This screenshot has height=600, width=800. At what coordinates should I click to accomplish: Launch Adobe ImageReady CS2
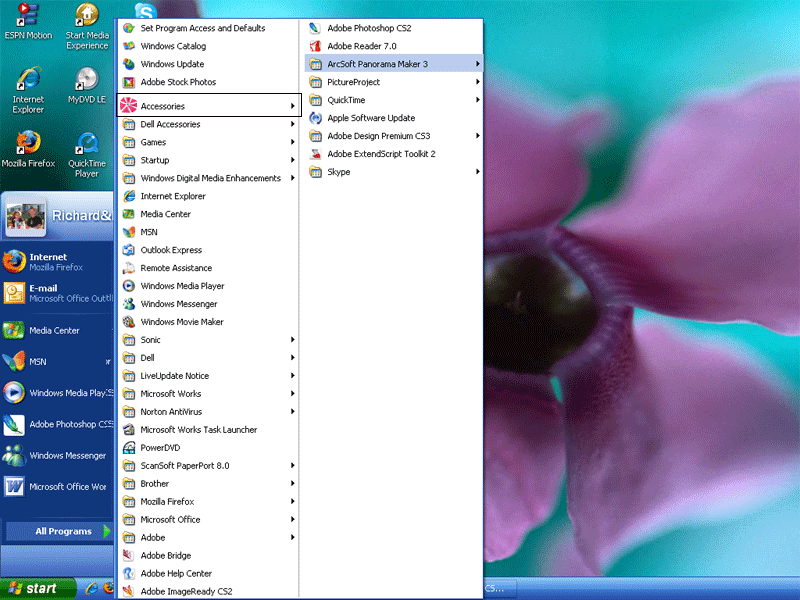click(208, 591)
